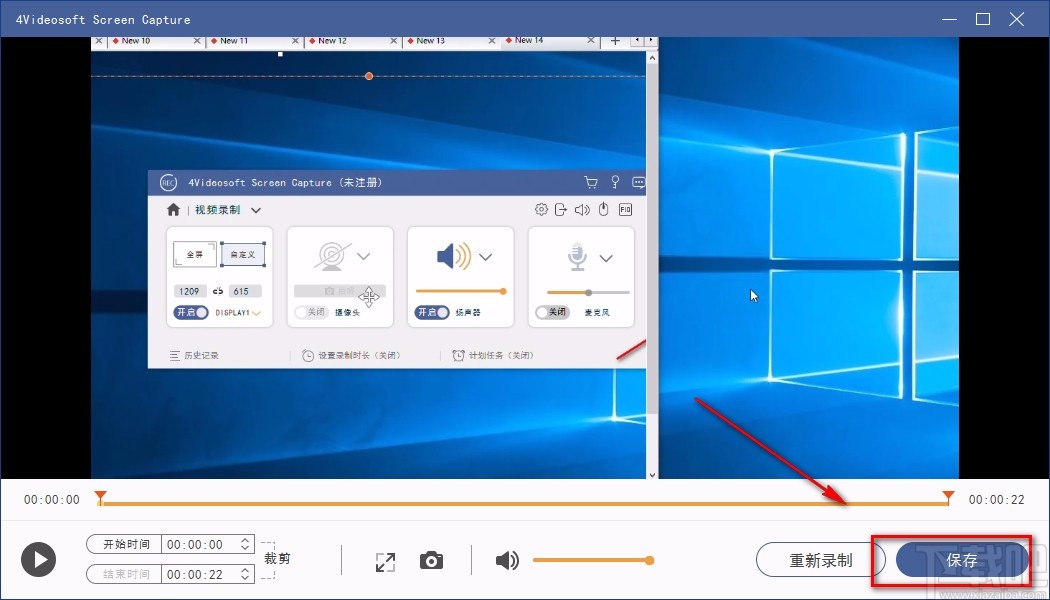Click the home icon in the preview
The image size is (1050, 600).
173,210
